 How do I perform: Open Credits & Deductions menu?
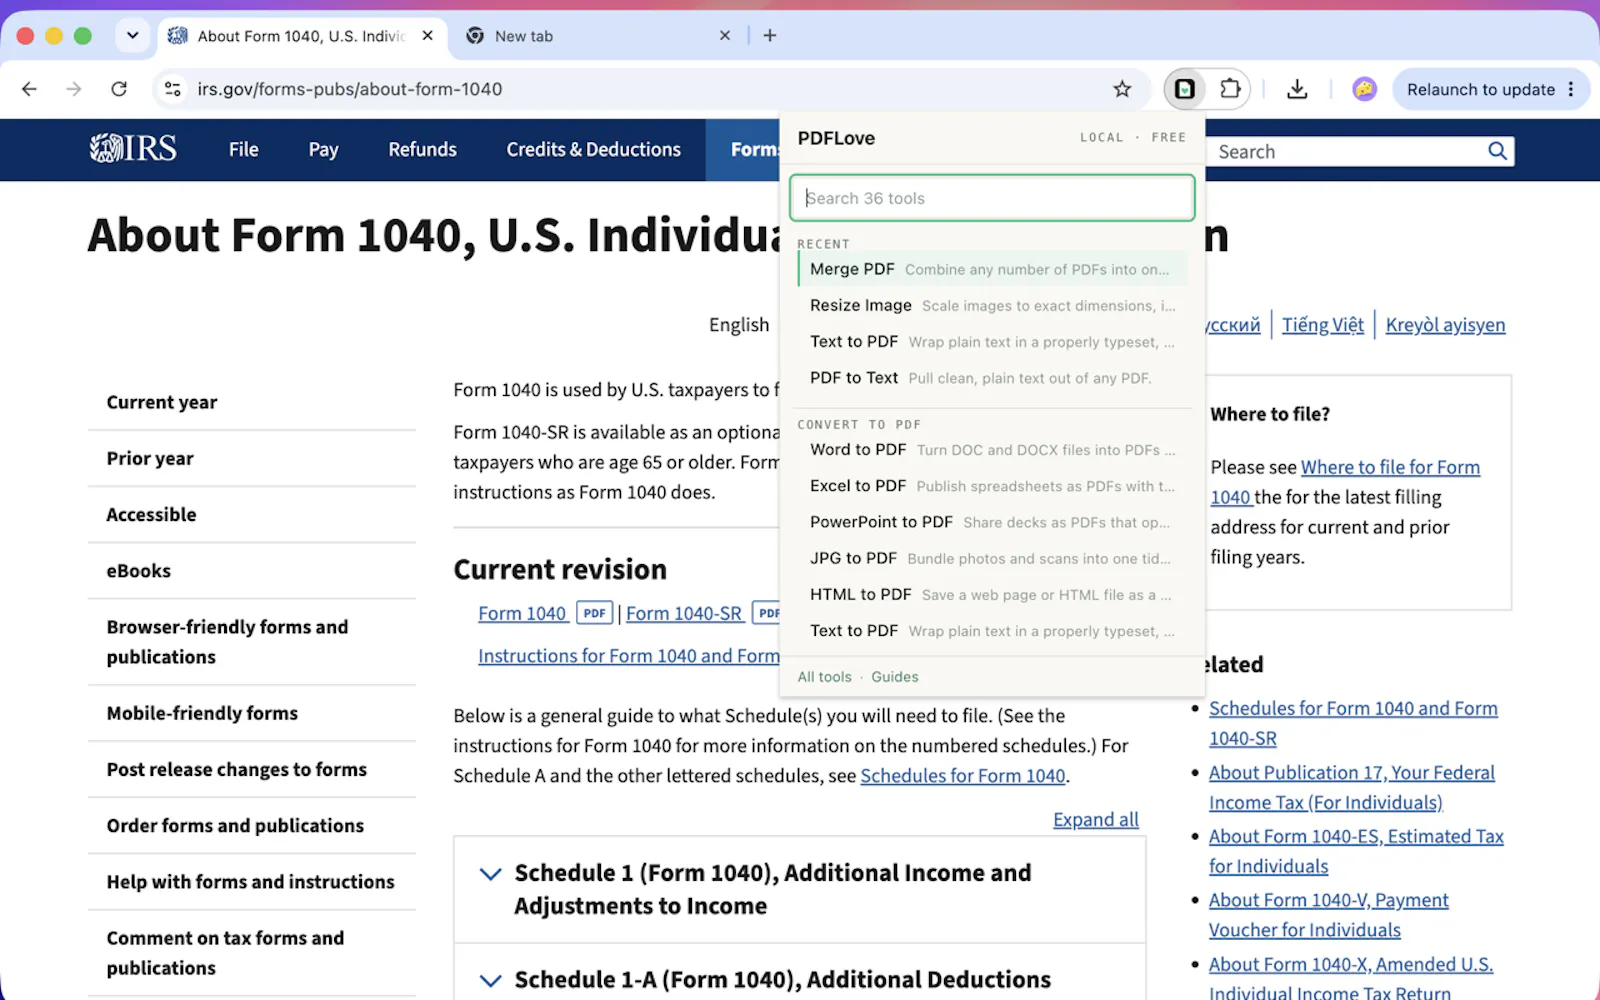(593, 150)
